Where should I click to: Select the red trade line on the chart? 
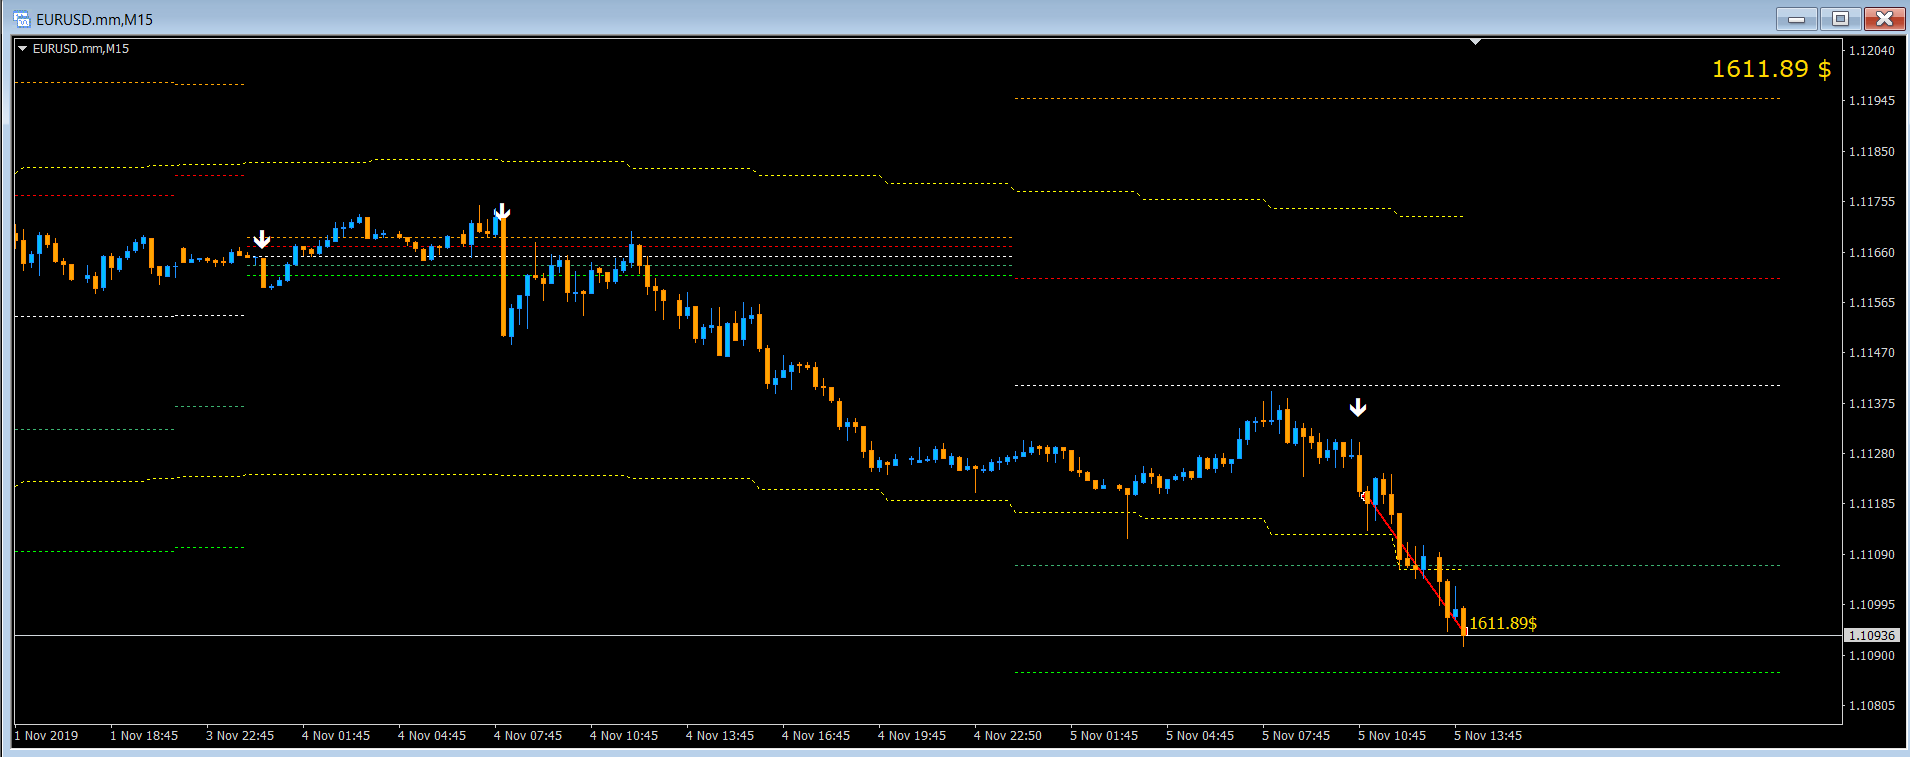(x=1414, y=565)
